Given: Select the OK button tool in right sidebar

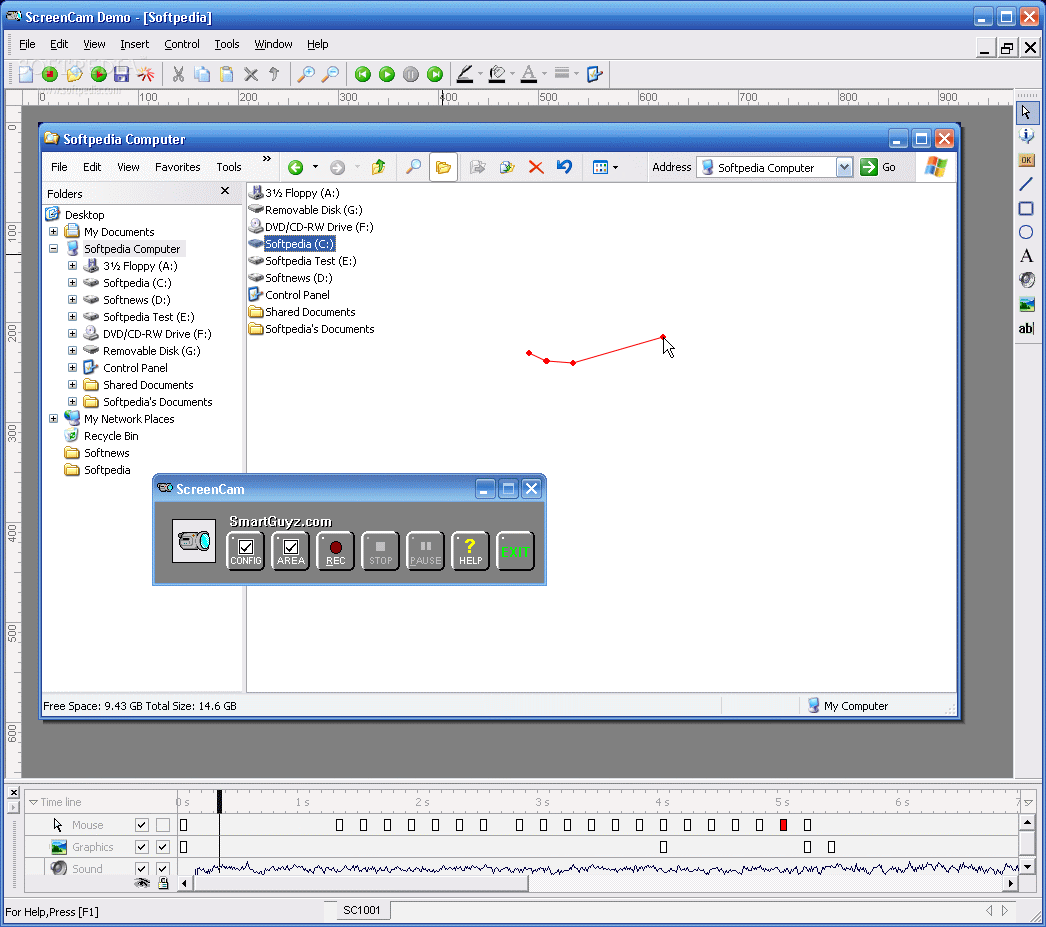Looking at the screenshot, I should (x=1027, y=160).
